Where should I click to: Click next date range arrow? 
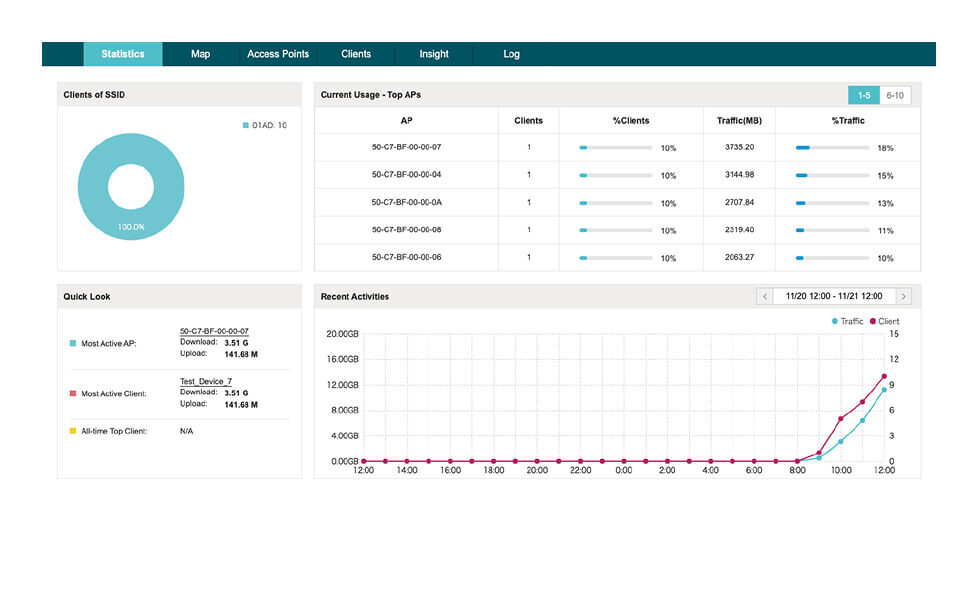click(x=903, y=297)
